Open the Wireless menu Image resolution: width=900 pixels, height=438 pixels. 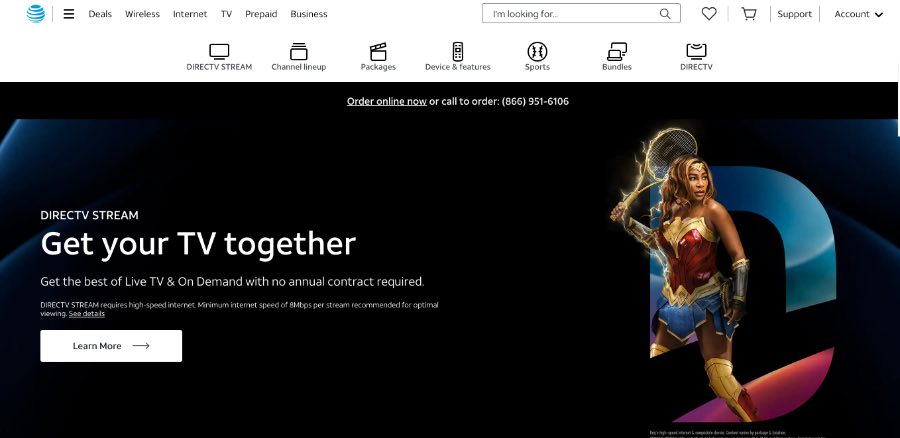point(142,14)
